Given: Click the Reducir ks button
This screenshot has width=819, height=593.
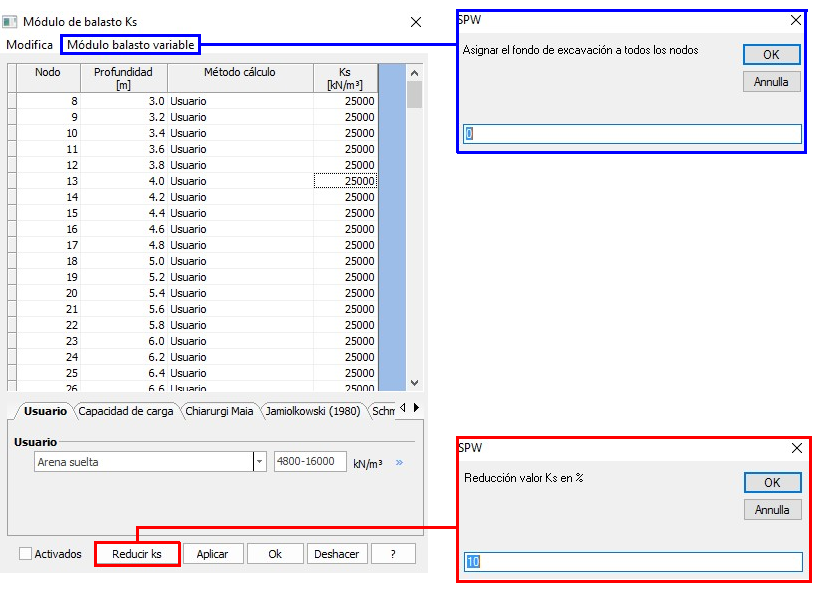Looking at the screenshot, I should click(137, 554).
